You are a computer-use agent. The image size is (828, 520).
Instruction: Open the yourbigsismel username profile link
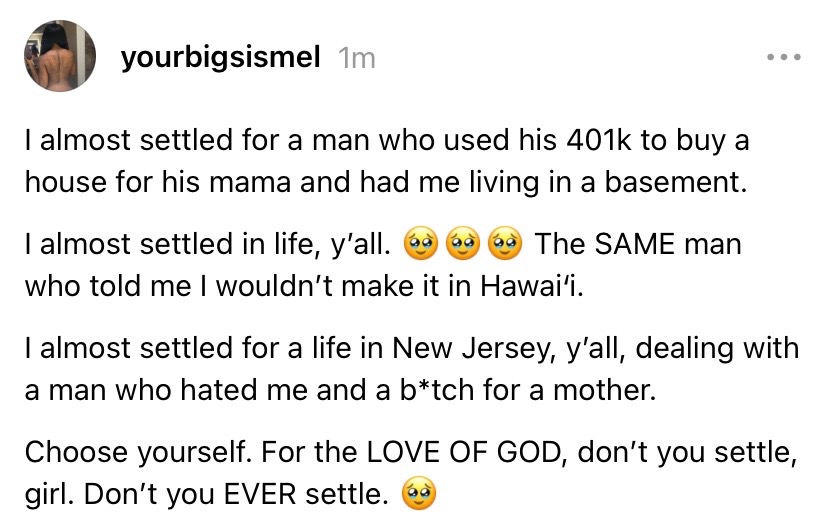[220, 57]
